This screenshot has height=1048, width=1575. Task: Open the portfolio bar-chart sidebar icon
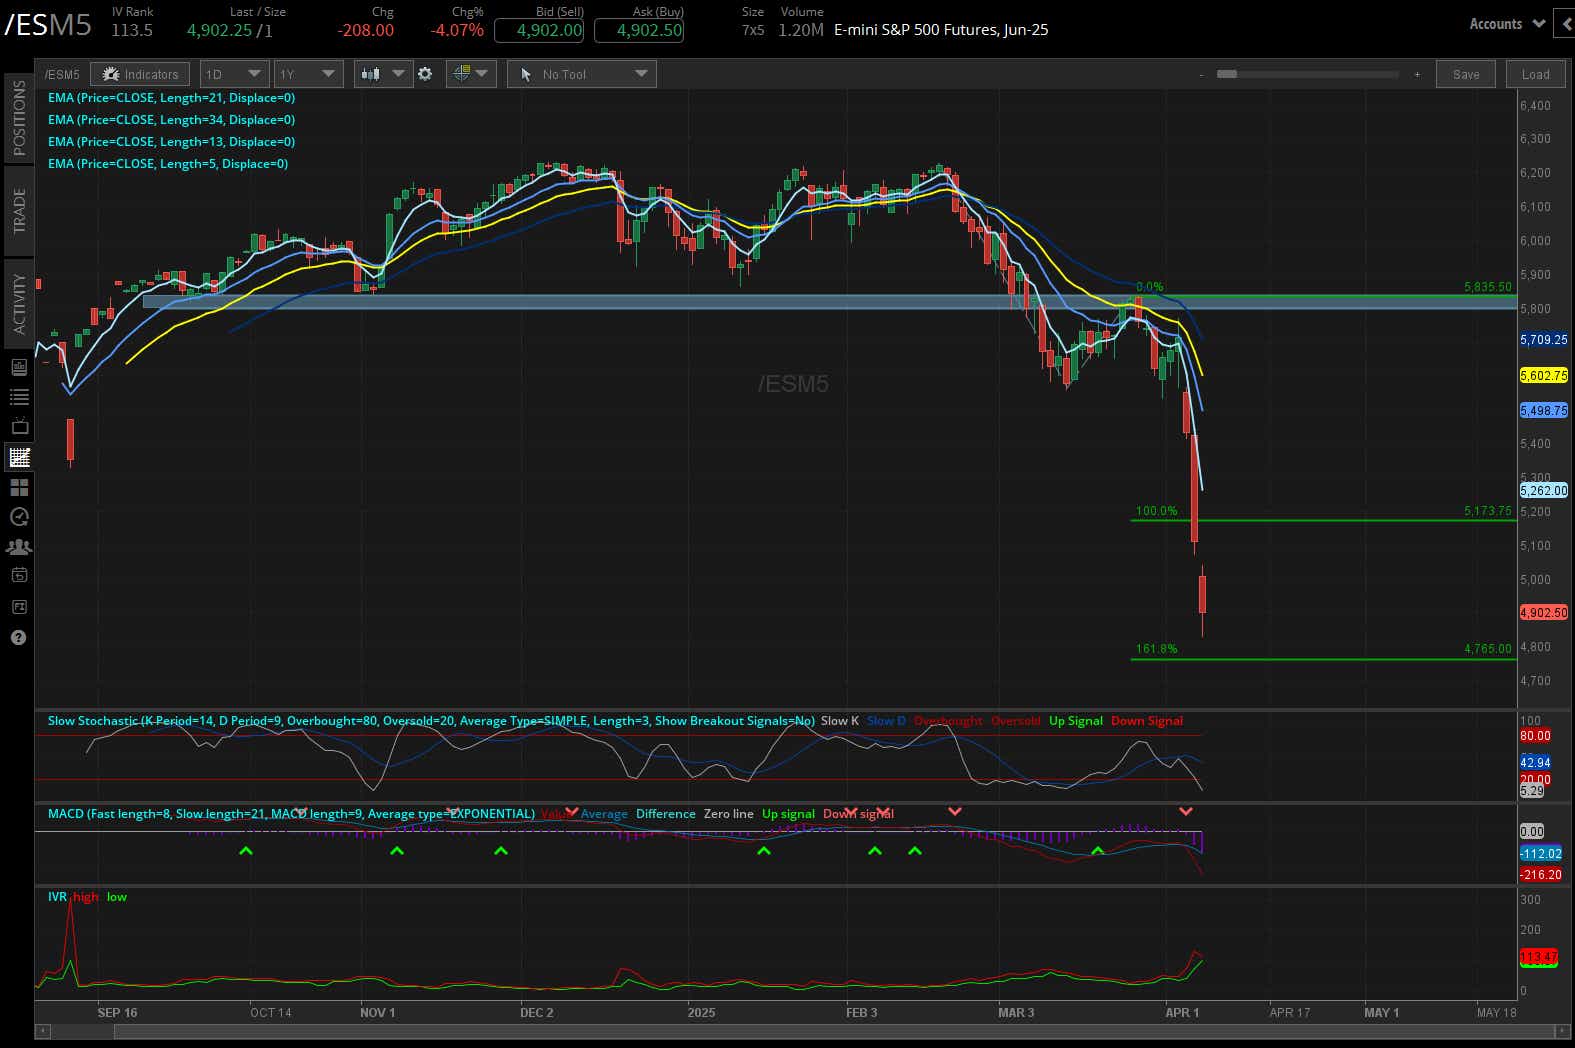19,367
